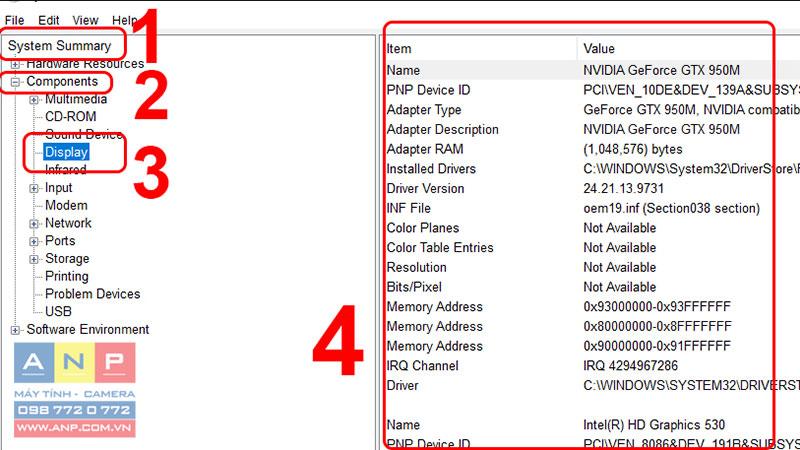Select the Resolution row
The image size is (800, 450).
pos(592,267)
